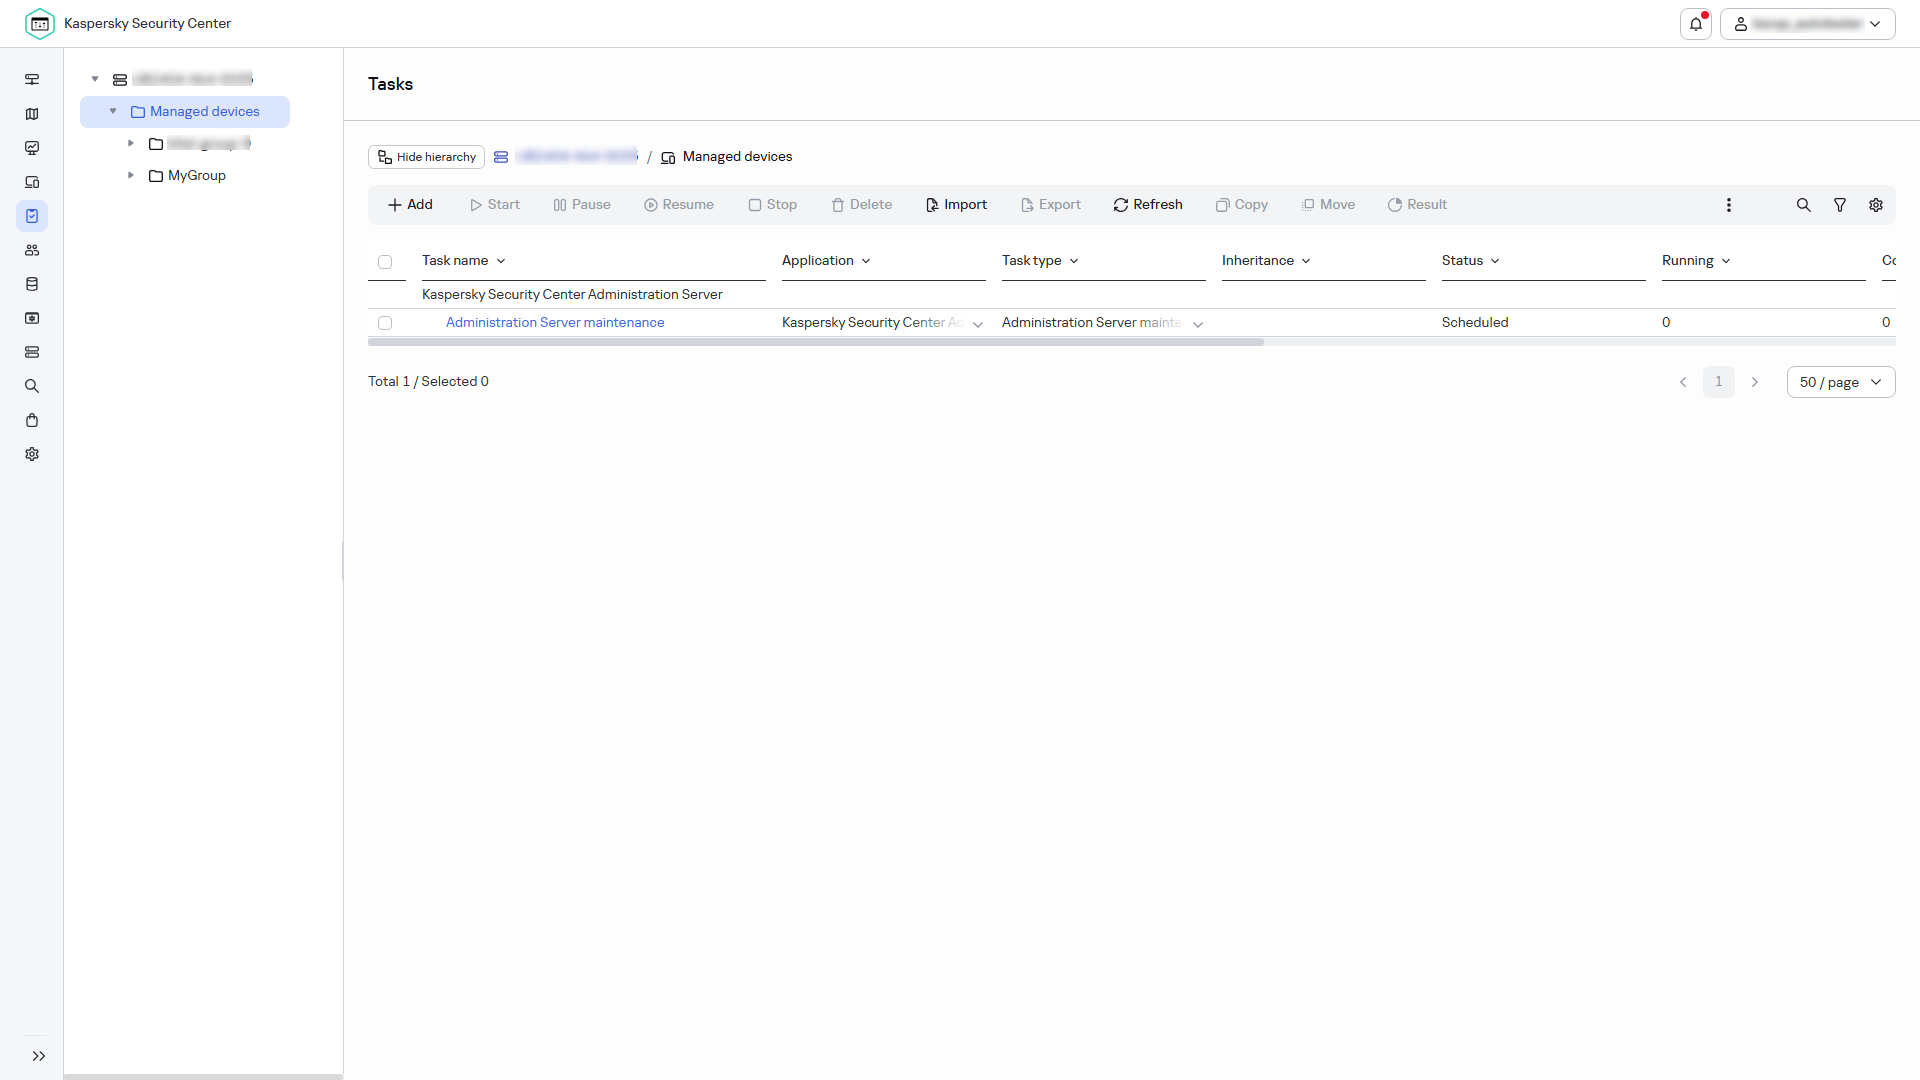Image resolution: width=1920 pixels, height=1080 pixels.
Task: Open the database repositories sidebar icon
Action: click(32, 284)
